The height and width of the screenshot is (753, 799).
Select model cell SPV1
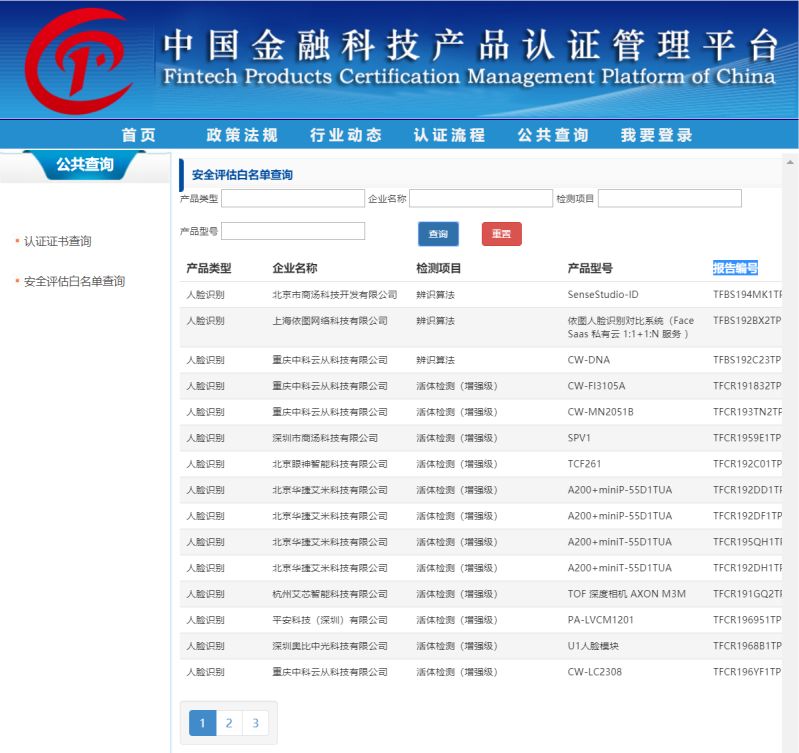click(579, 438)
